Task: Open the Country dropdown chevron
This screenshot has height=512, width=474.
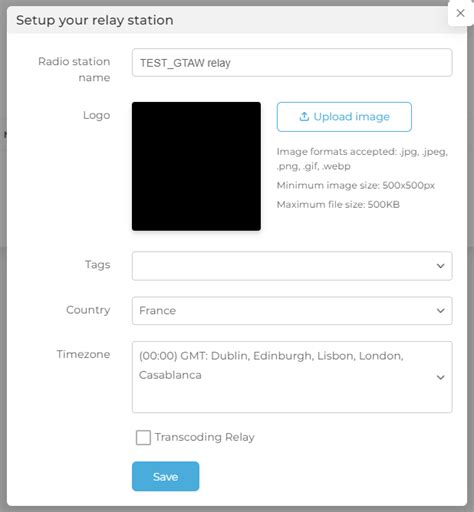Action: 441,311
